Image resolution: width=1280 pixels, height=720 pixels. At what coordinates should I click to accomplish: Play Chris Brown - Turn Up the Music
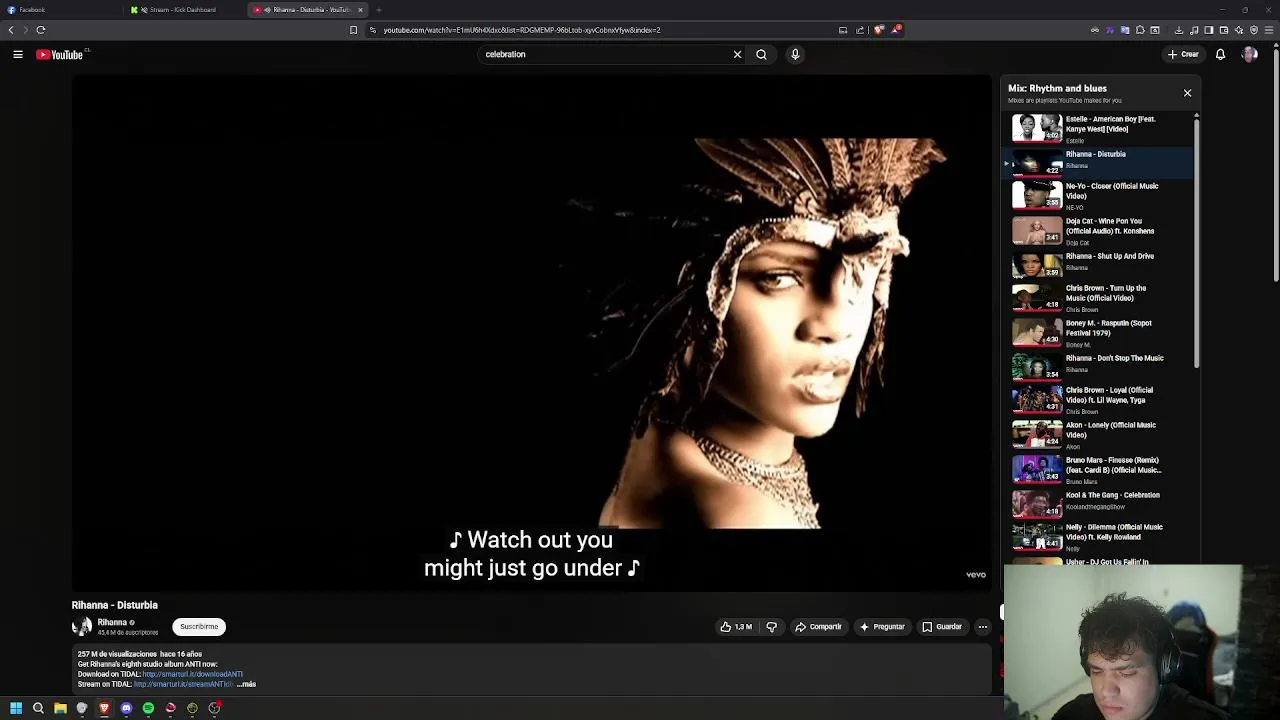coord(1100,298)
